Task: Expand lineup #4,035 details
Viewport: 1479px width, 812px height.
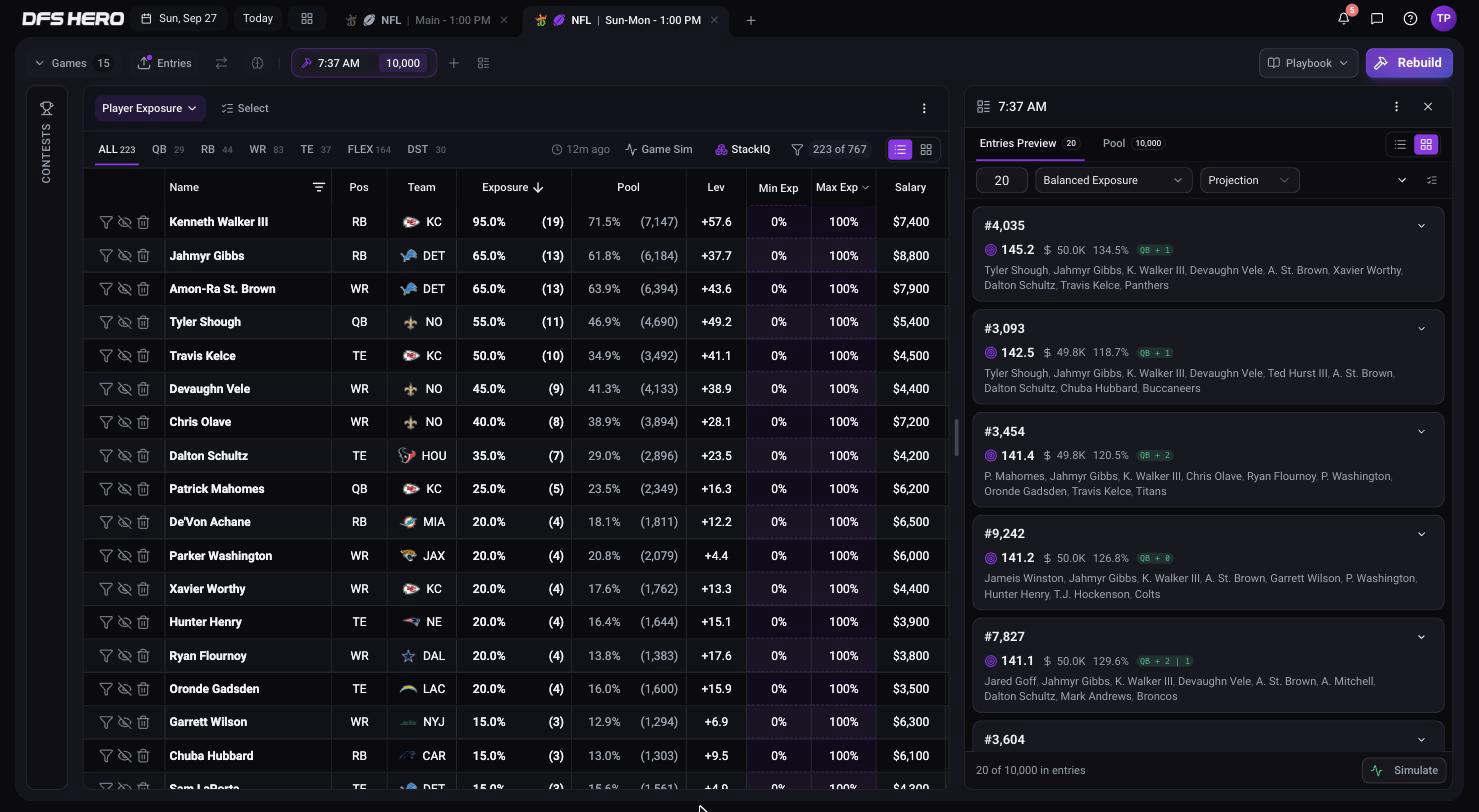Action: (1421, 226)
